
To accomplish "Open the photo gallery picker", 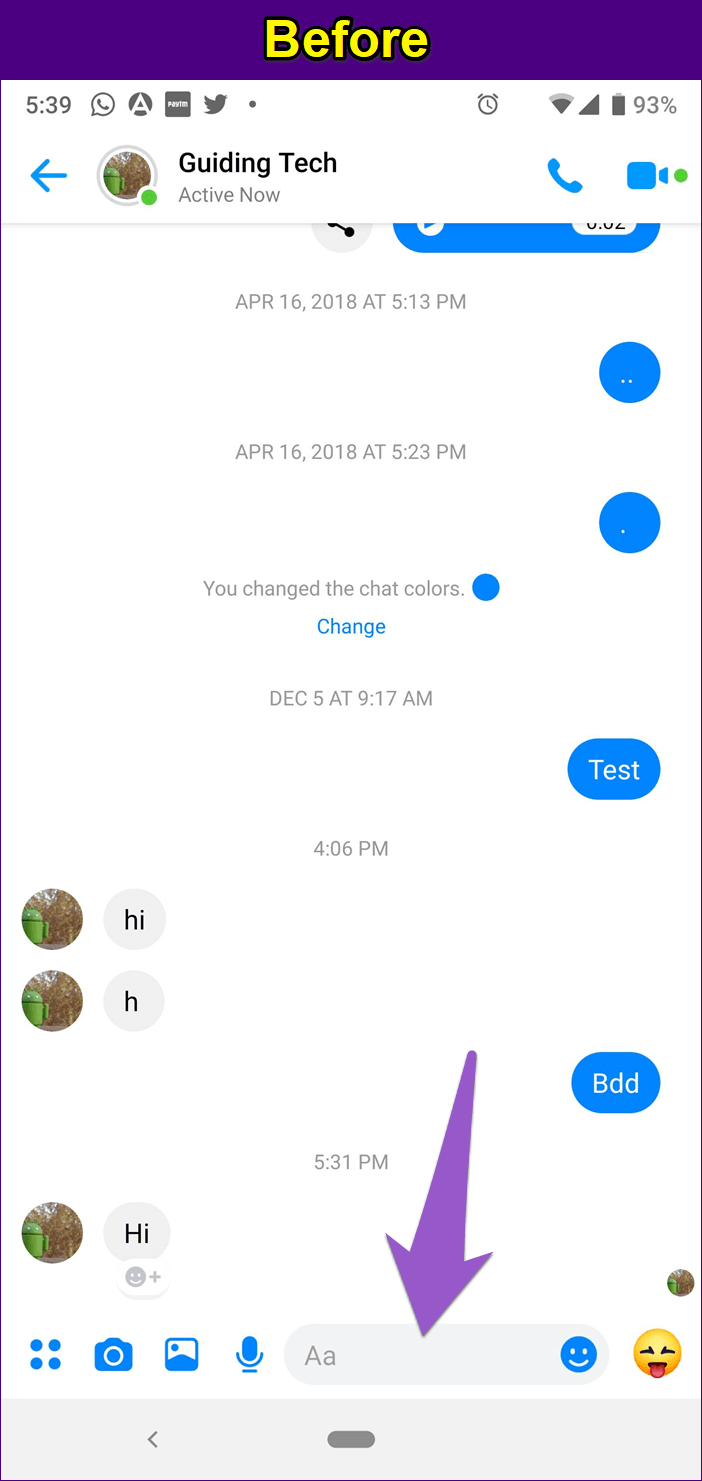I will pos(181,1354).
